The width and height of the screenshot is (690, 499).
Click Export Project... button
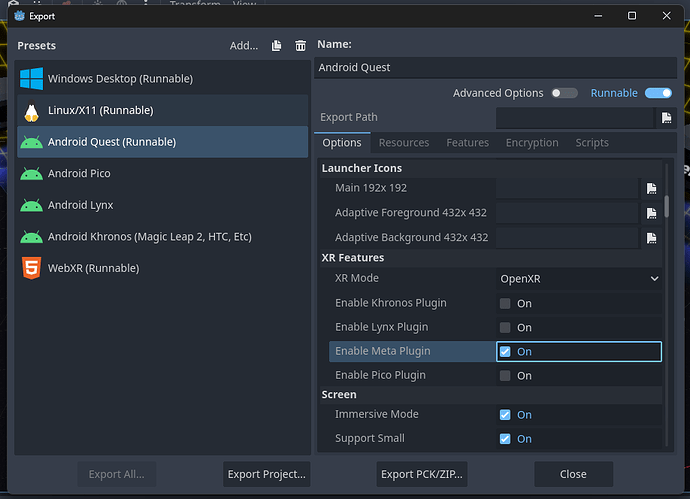pyautogui.click(x=267, y=474)
